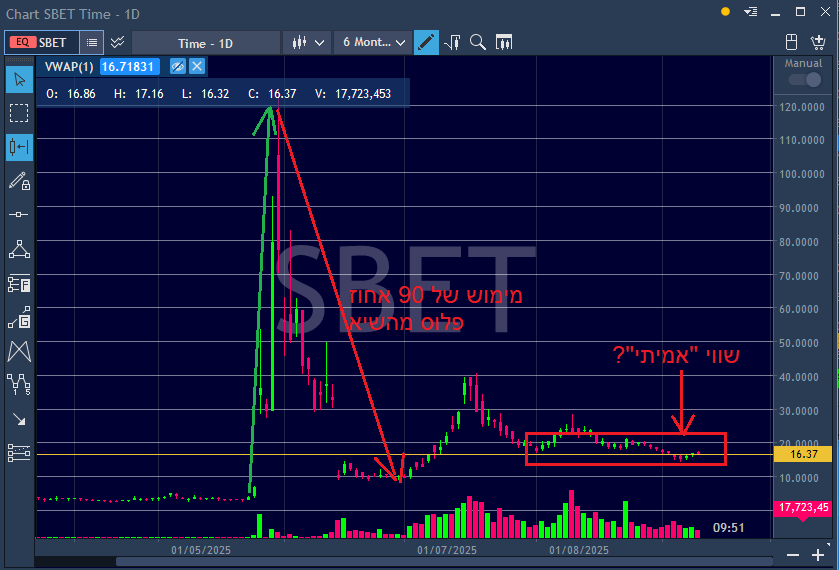Click the 120.0000 price axis label

click(802, 107)
